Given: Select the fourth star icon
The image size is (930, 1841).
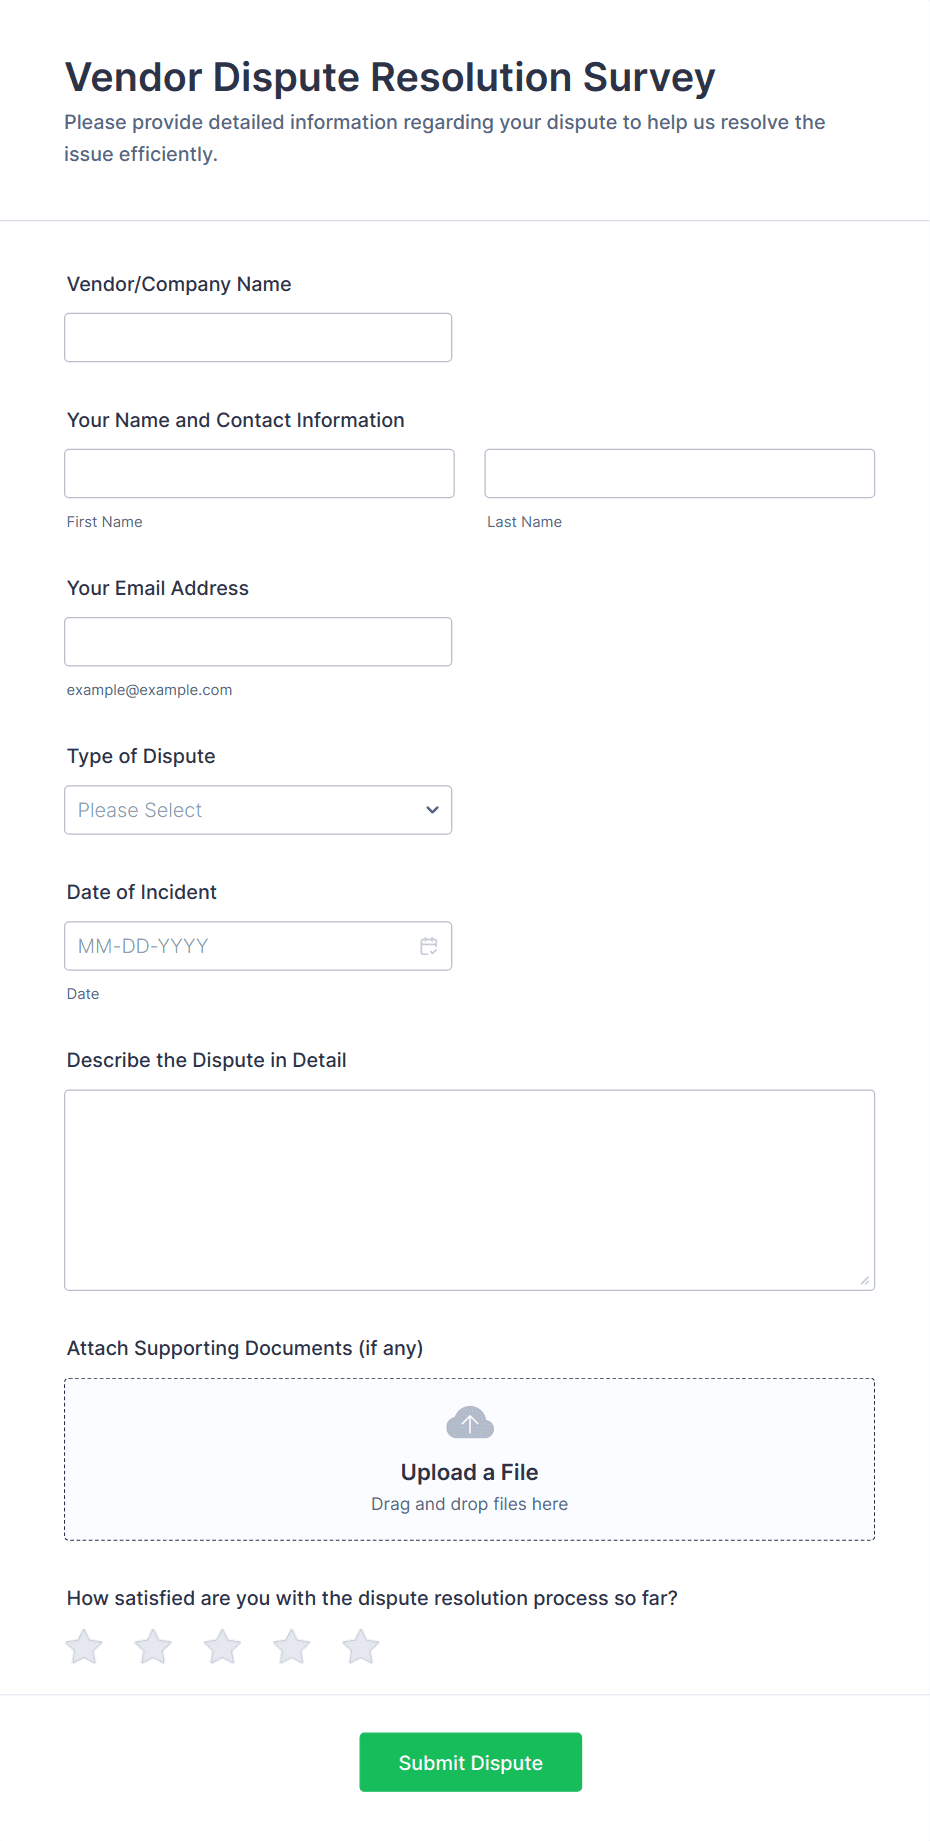Looking at the screenshot, I should [291, 1646].
